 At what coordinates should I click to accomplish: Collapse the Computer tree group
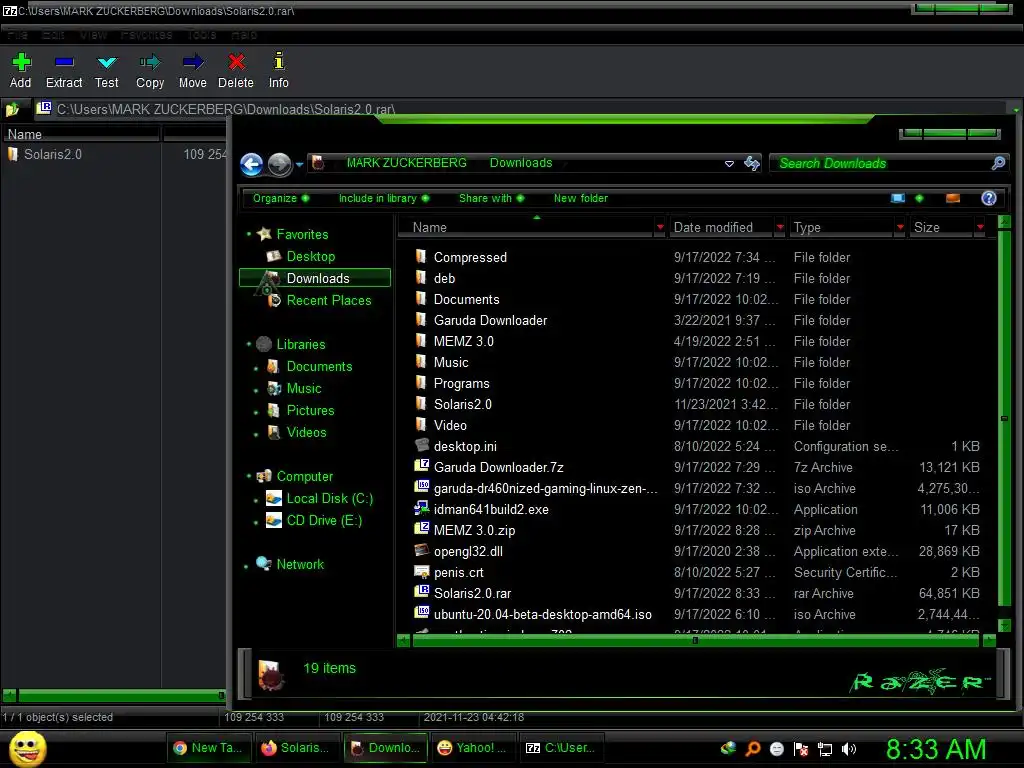click(249, 476)
